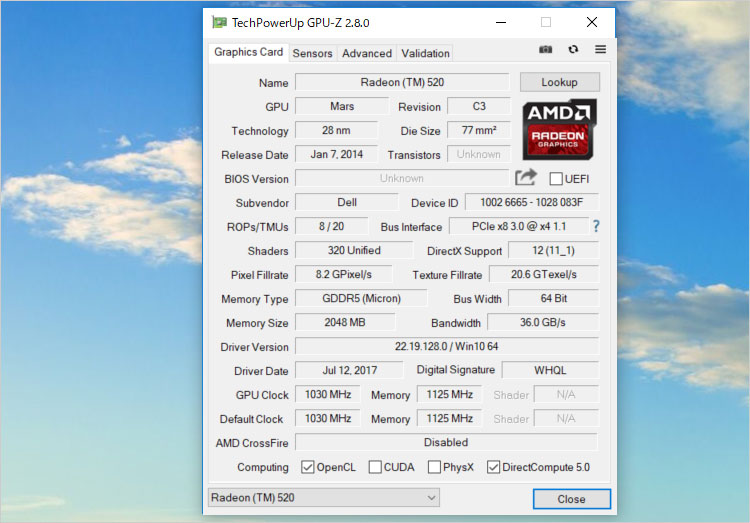This screenshot has width=750, height=523.
Task: Click the AMD Radeon Graphics logo
Action: (x=559, y=129)
